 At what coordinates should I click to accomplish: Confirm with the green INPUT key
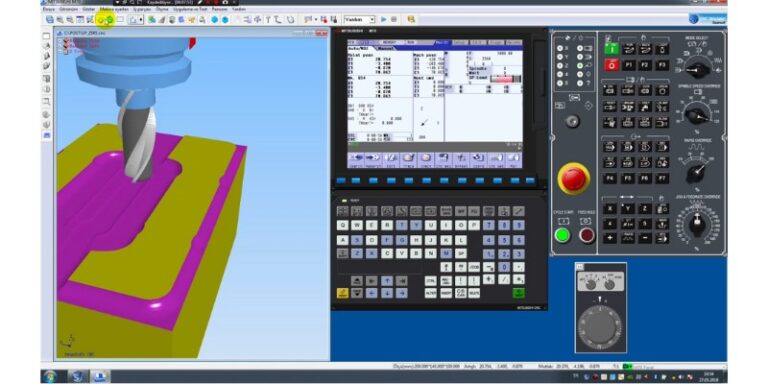tap(519, 293)
